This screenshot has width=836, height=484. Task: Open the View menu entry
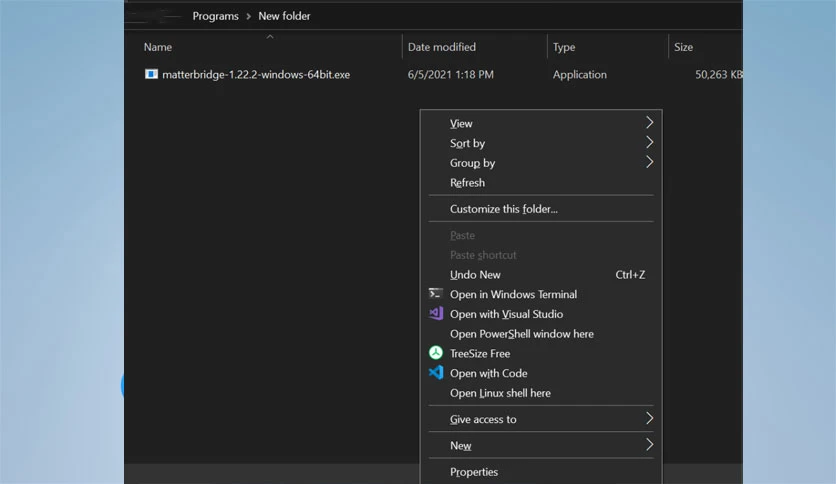click(x=541, y=123)
